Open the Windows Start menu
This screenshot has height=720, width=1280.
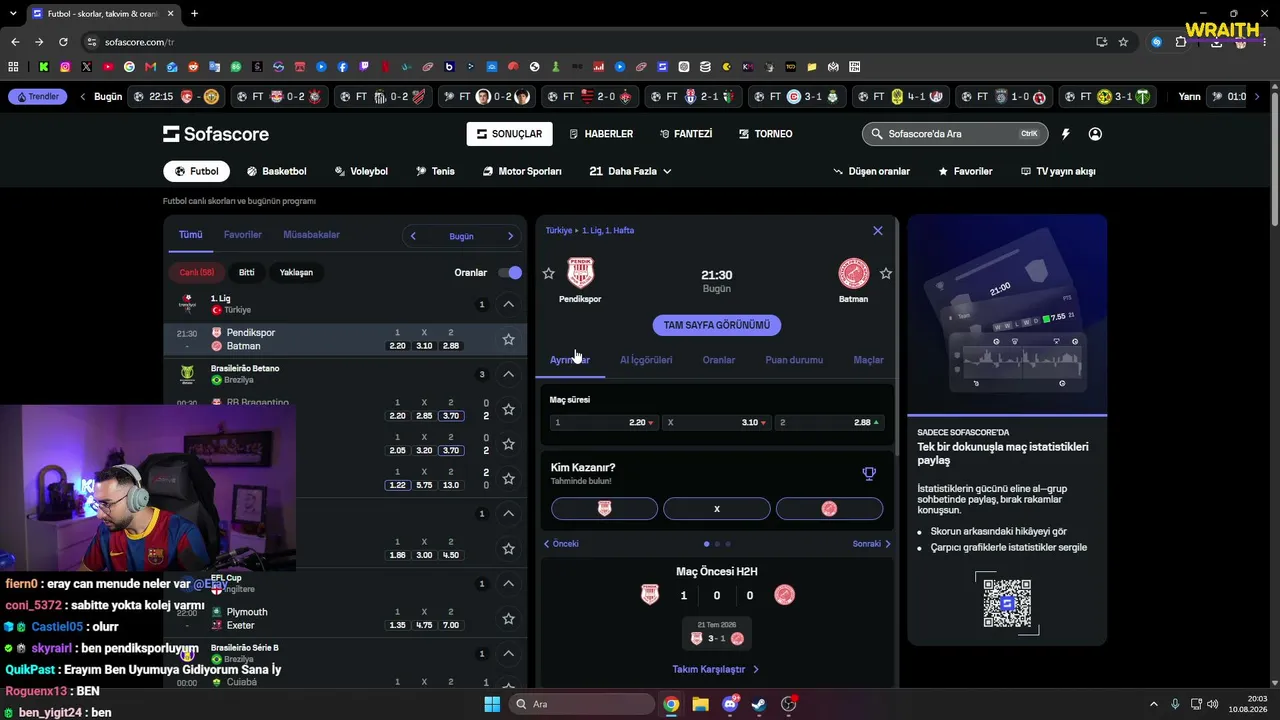(492, 704)
